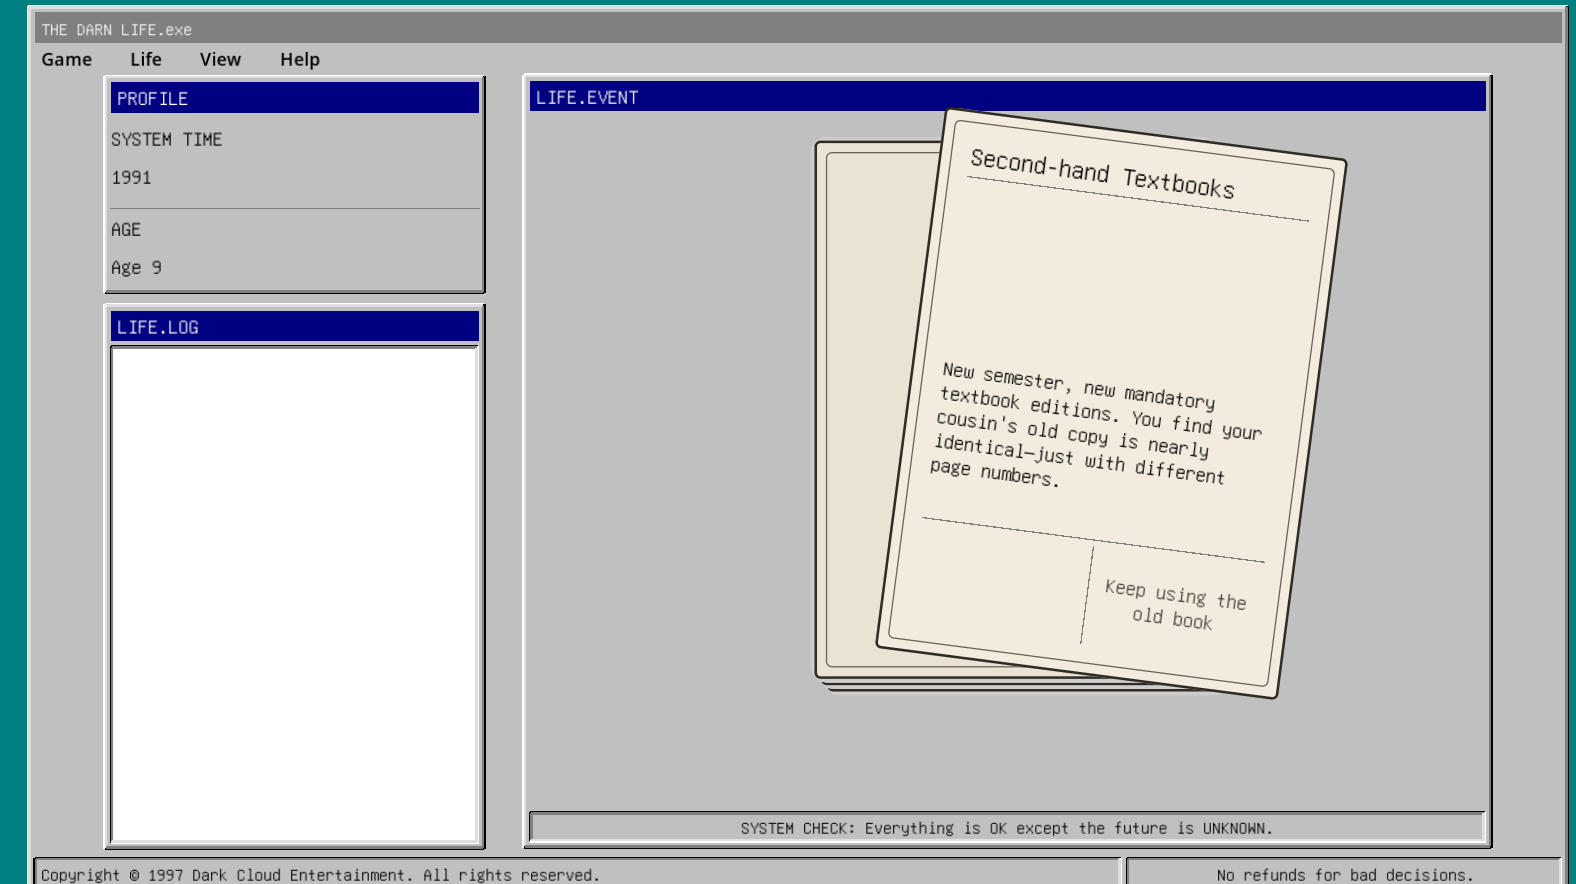Click the LIFE.LOG panel header
Viewport: 1576px width, 884px height.
(294, 327)
